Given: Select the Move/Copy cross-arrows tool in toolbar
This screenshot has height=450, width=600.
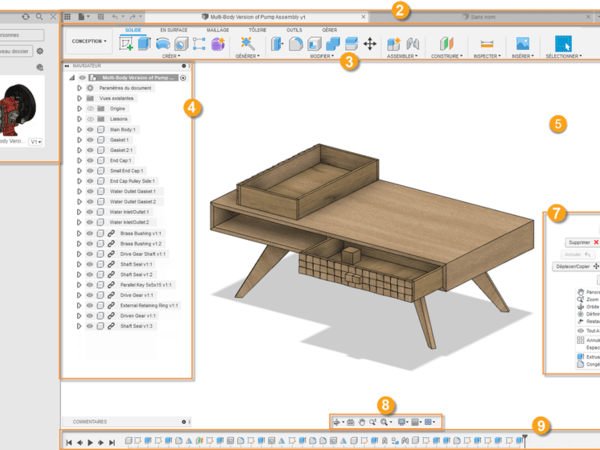Looking at the screenshot, I should pos(369,43).
